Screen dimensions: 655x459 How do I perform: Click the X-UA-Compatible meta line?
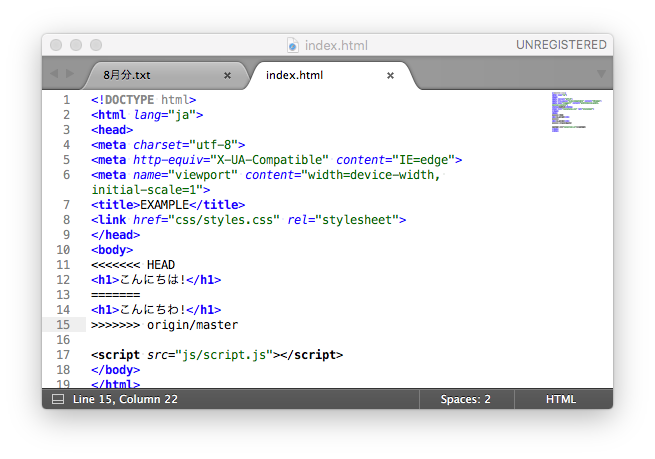point(277,160)
